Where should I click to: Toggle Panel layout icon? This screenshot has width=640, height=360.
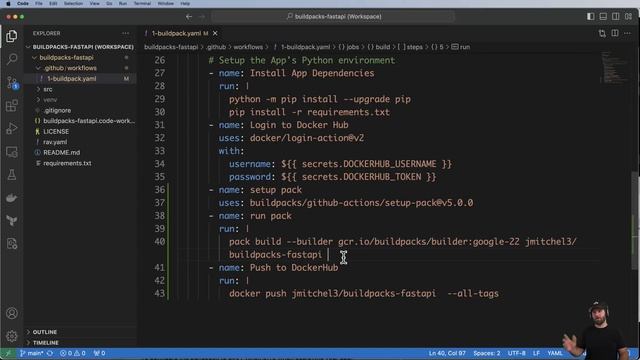click(x=603, y=16)
